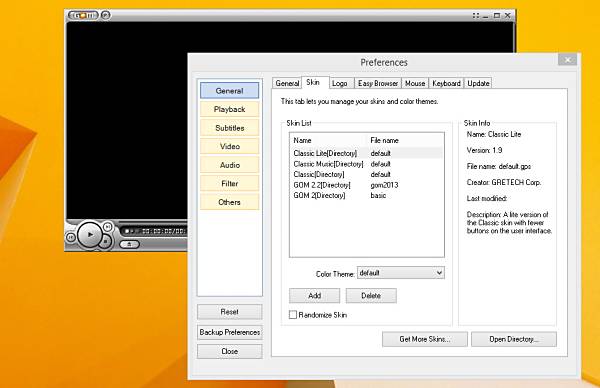Click the Delete skin button
600x388 pixels.
[371, 296]
